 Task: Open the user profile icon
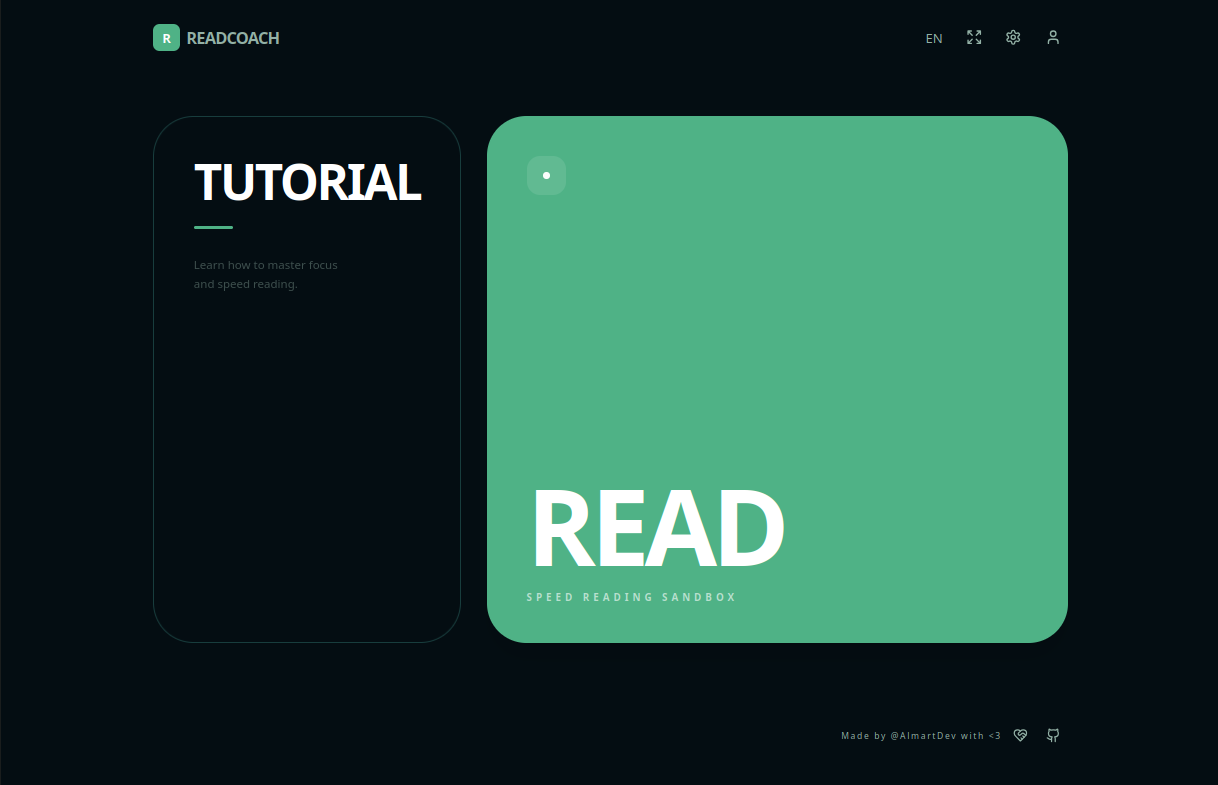1052,38
